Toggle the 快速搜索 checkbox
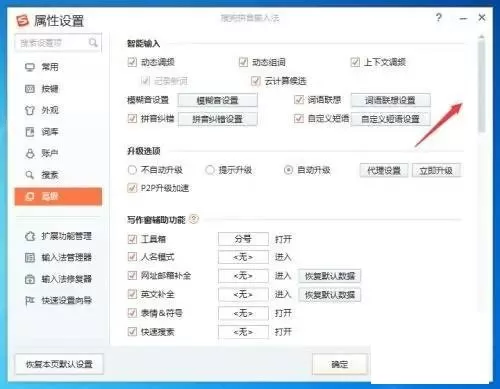 click(132, 332)
